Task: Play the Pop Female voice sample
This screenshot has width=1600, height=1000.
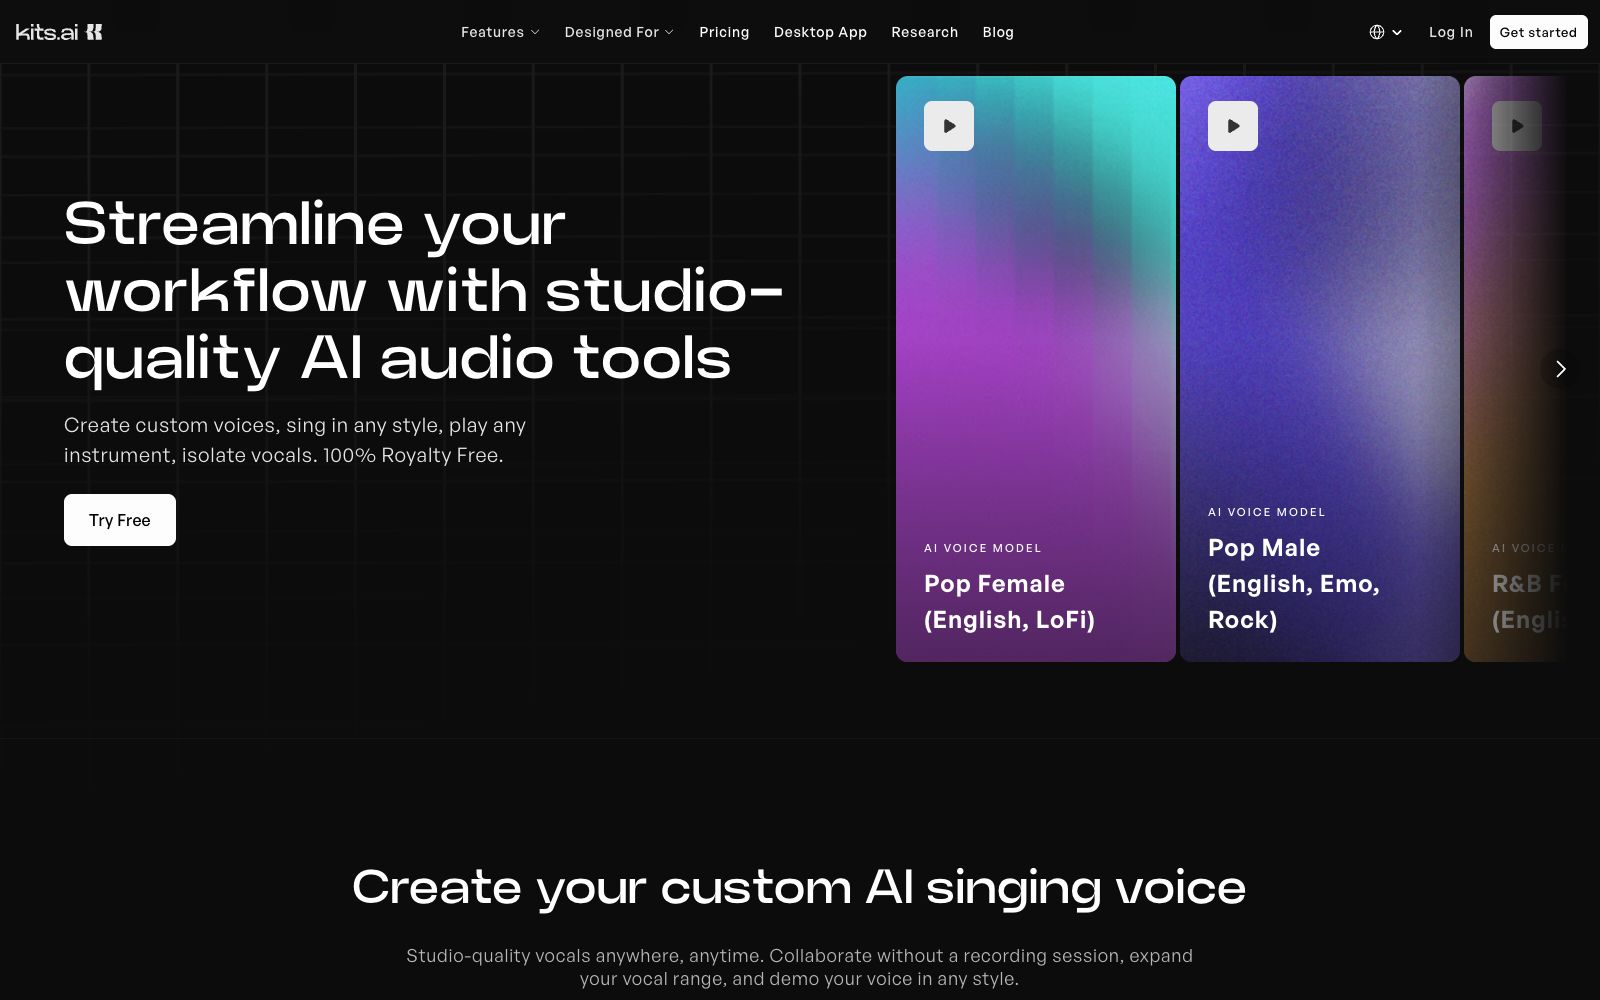Action: 949,126
